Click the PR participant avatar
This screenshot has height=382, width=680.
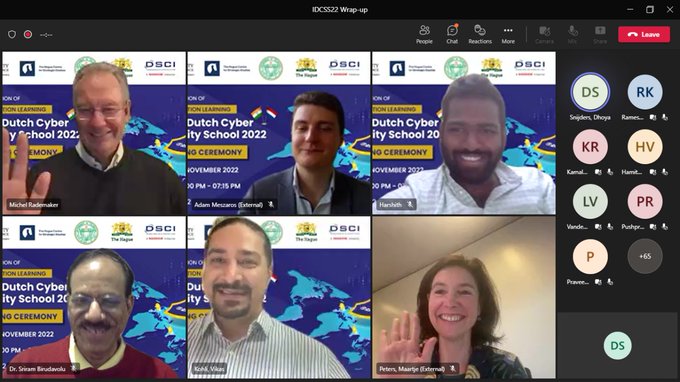click(x=645, y=201)
